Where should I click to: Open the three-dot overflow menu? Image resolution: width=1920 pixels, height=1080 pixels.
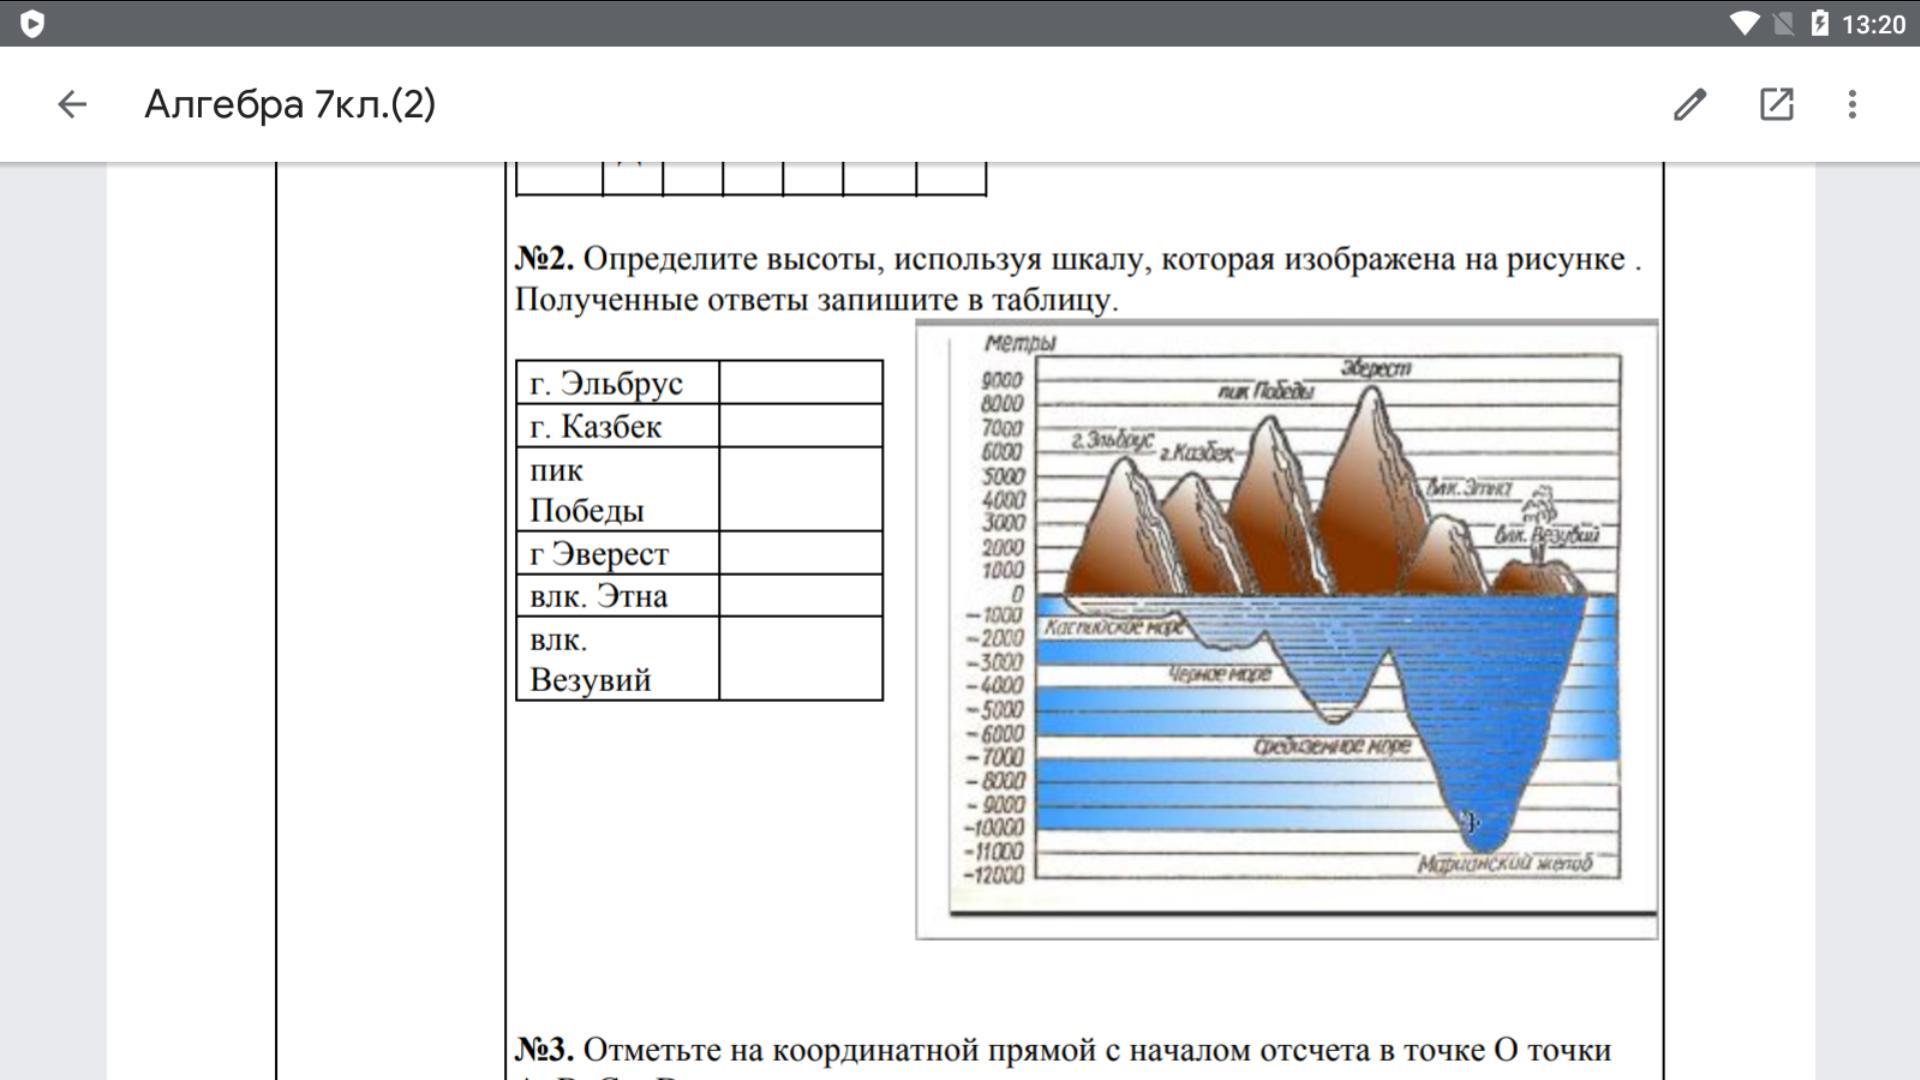1852,104
